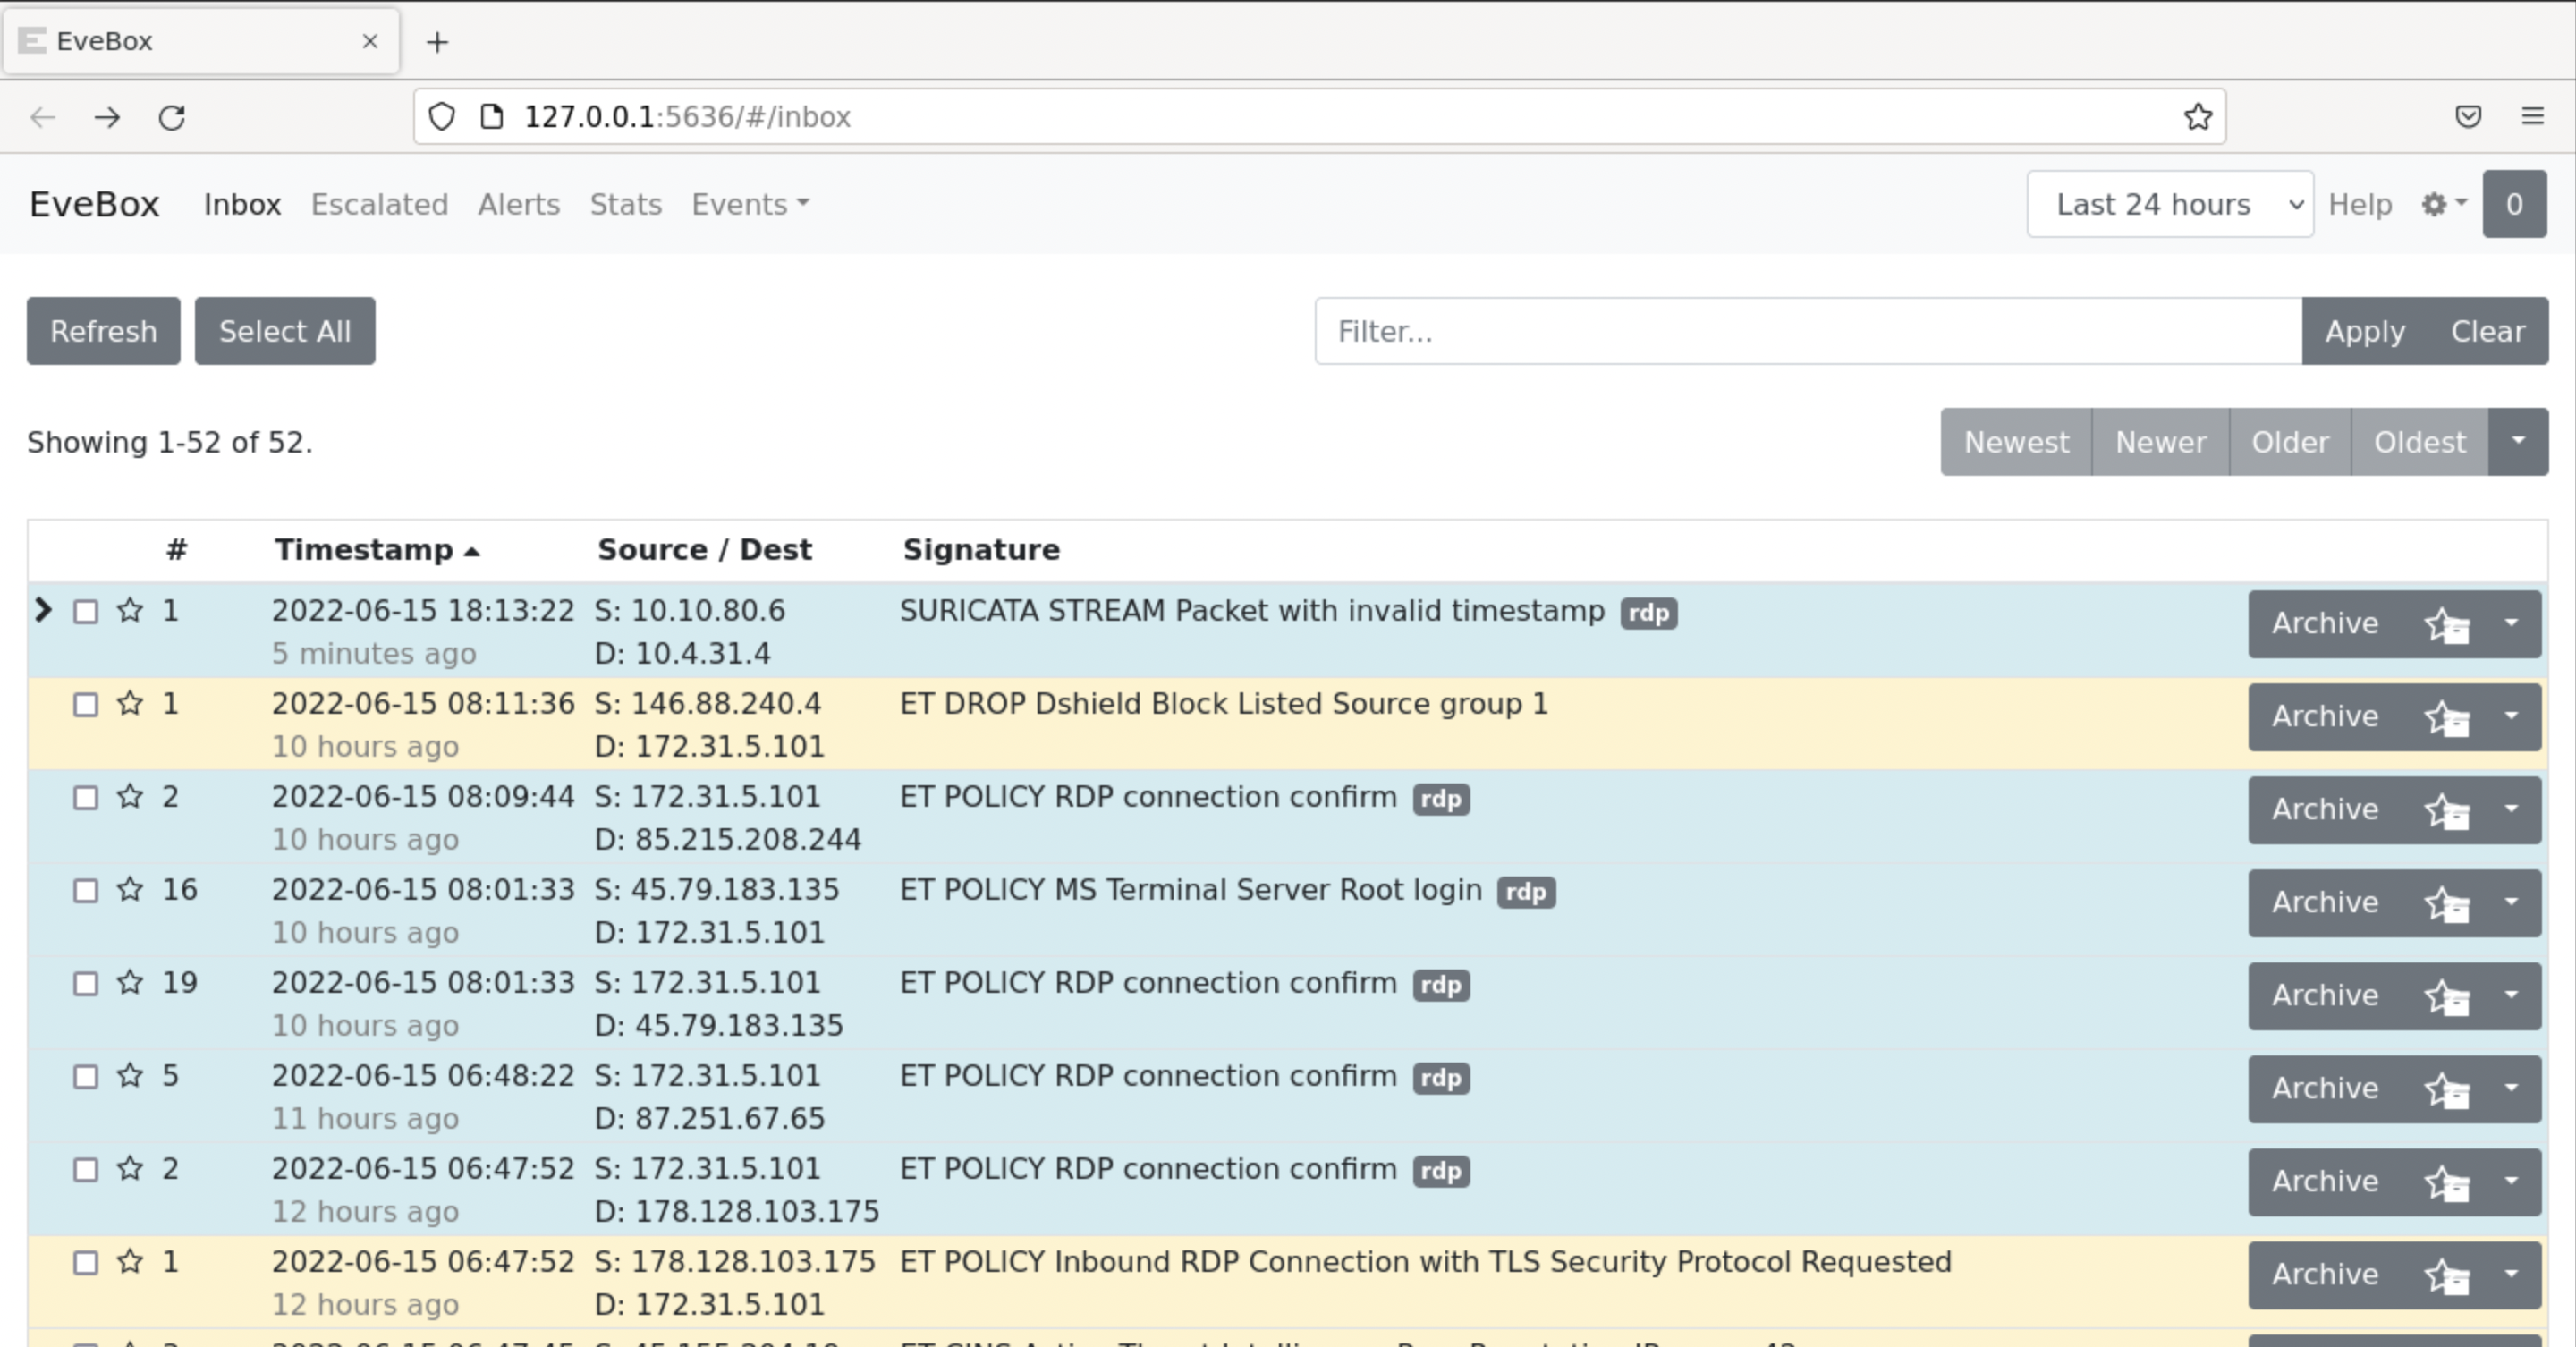This screenshot has height=1347, width=2576.
Task: Open the dropdown next to Oldest button
Action: point(2518,441)
